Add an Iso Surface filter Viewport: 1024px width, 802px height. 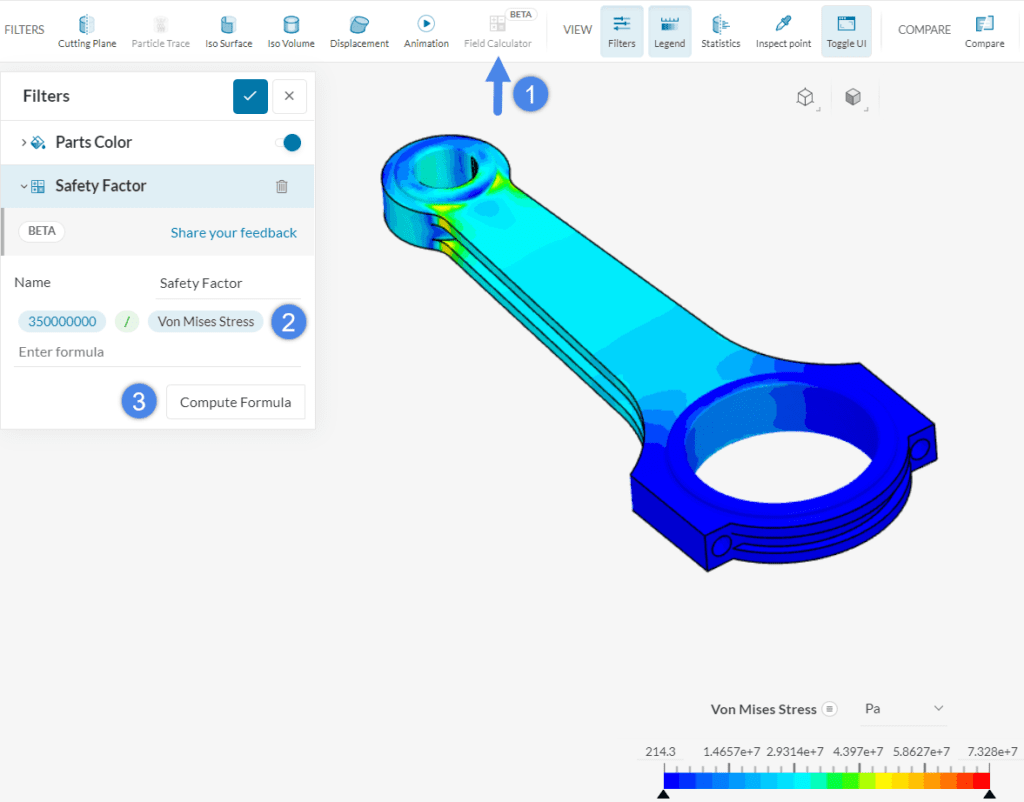[x=228, y=30]
